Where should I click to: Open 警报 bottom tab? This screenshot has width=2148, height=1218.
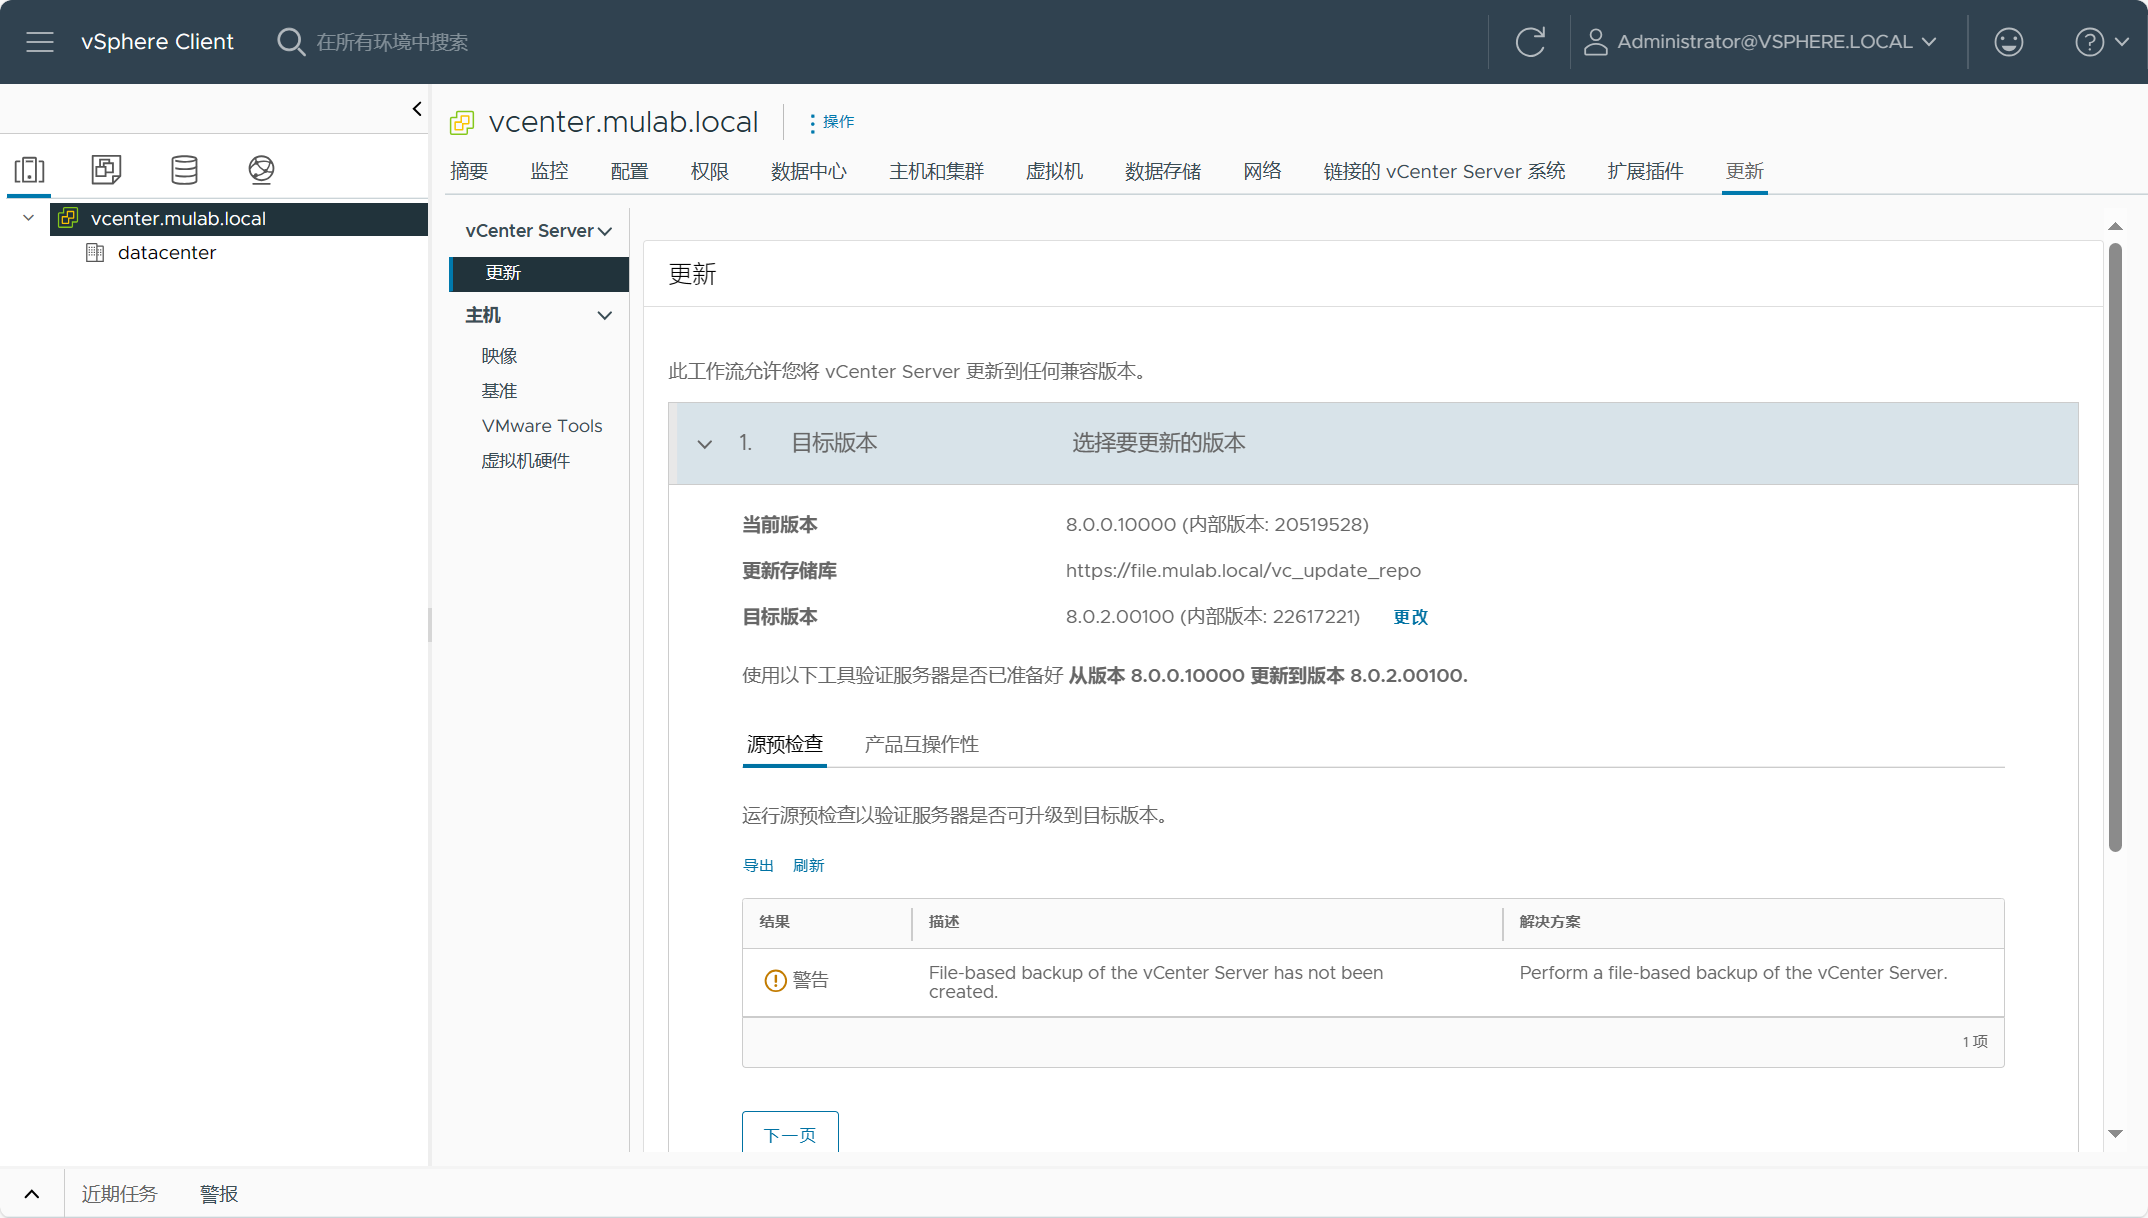pos(219,1195)
